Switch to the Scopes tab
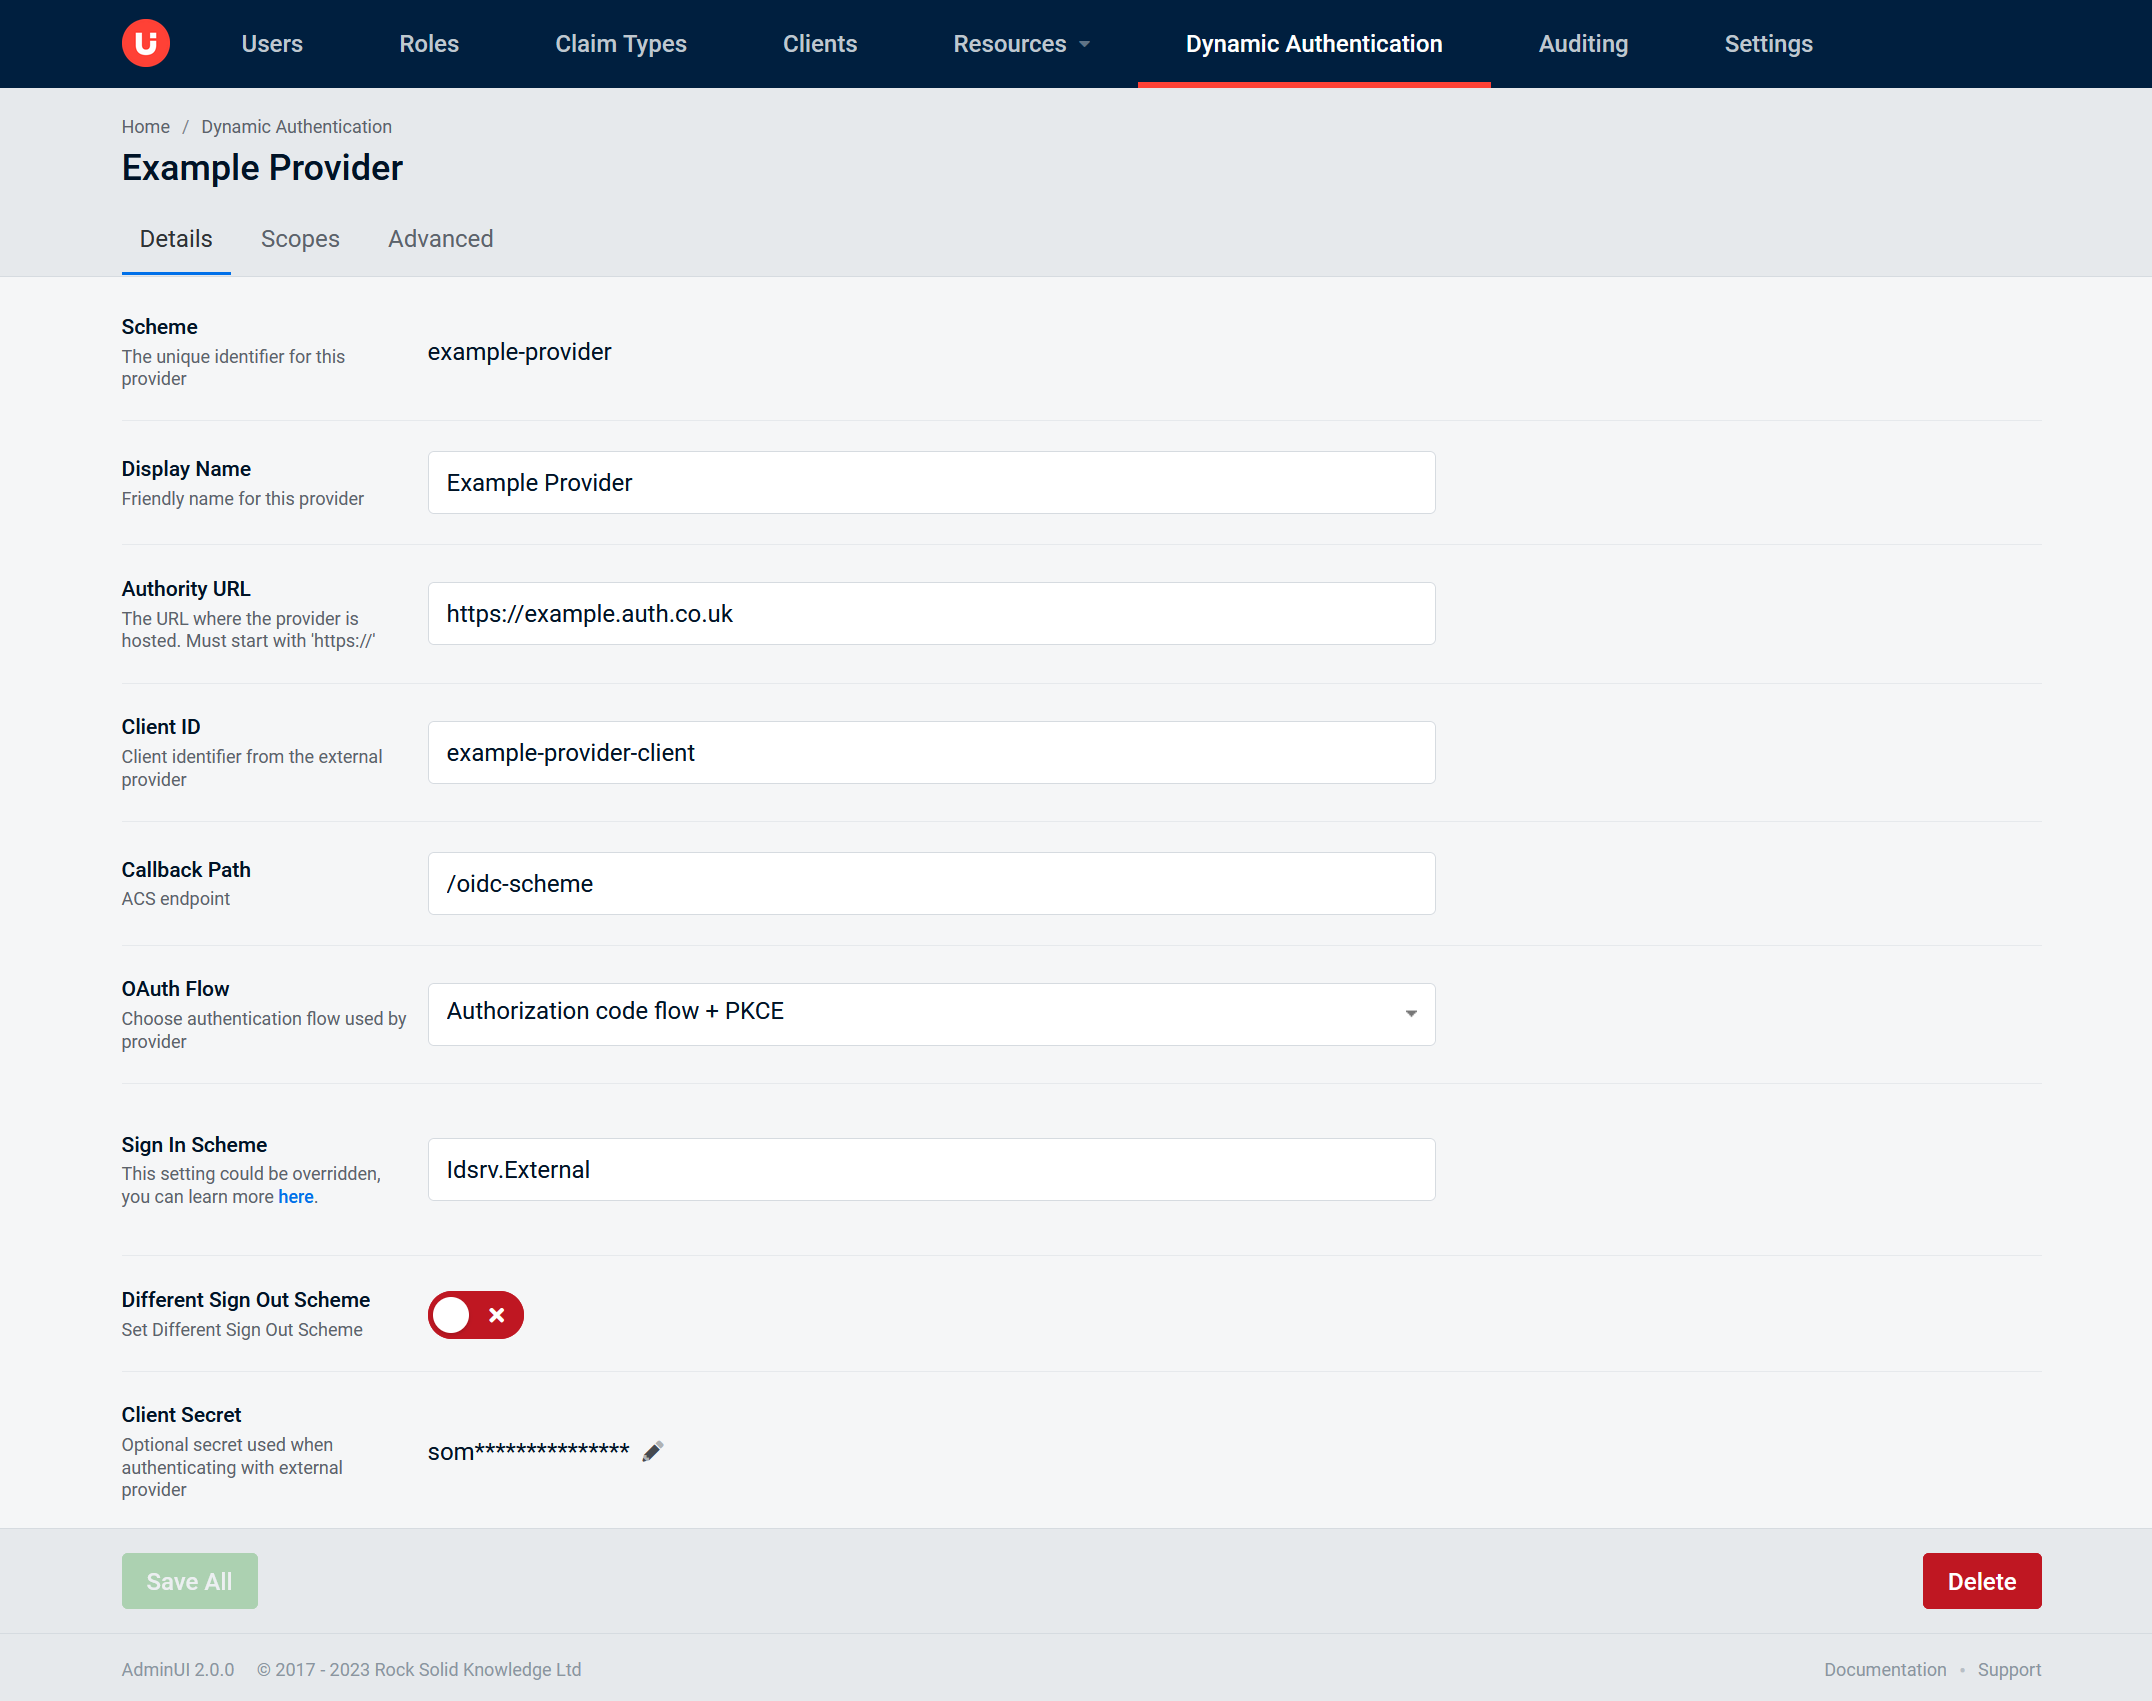The image size is (2152, 1701). point(300,239)
